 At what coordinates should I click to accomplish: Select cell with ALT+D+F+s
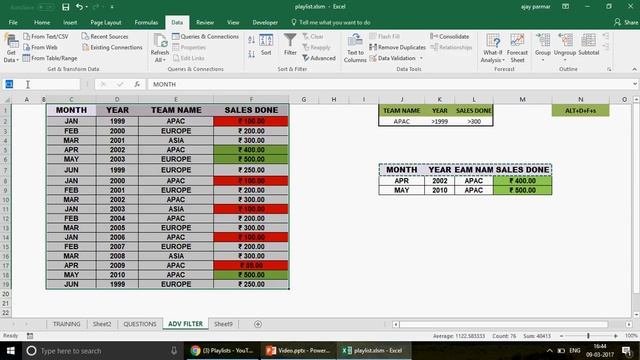[580, 111]
